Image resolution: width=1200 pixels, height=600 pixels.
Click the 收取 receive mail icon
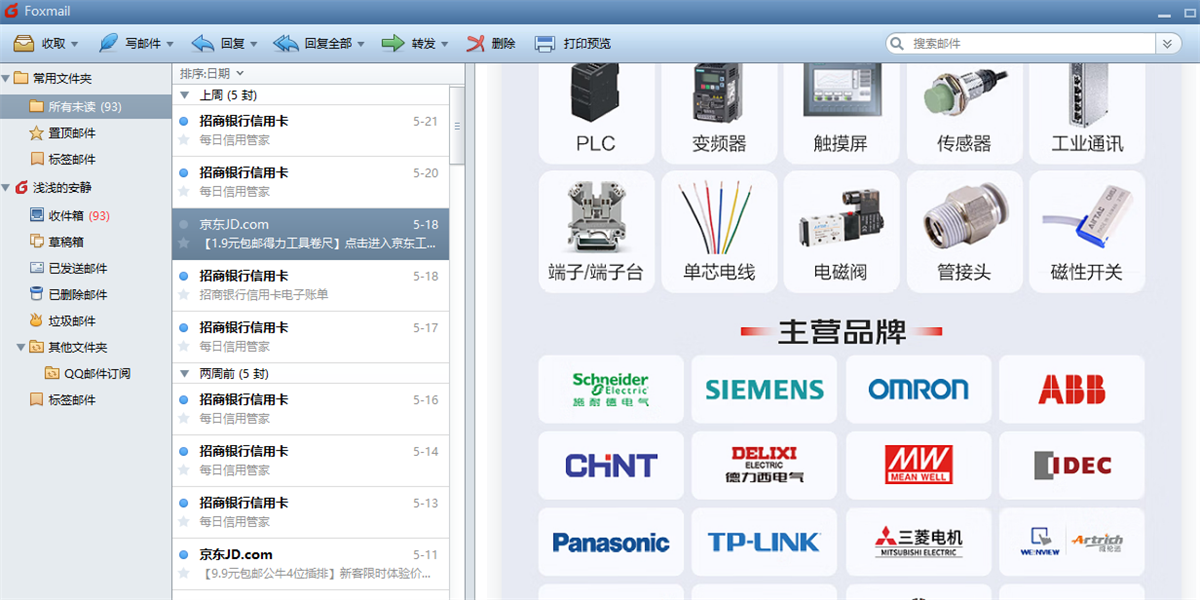click(x=24, y=43)
